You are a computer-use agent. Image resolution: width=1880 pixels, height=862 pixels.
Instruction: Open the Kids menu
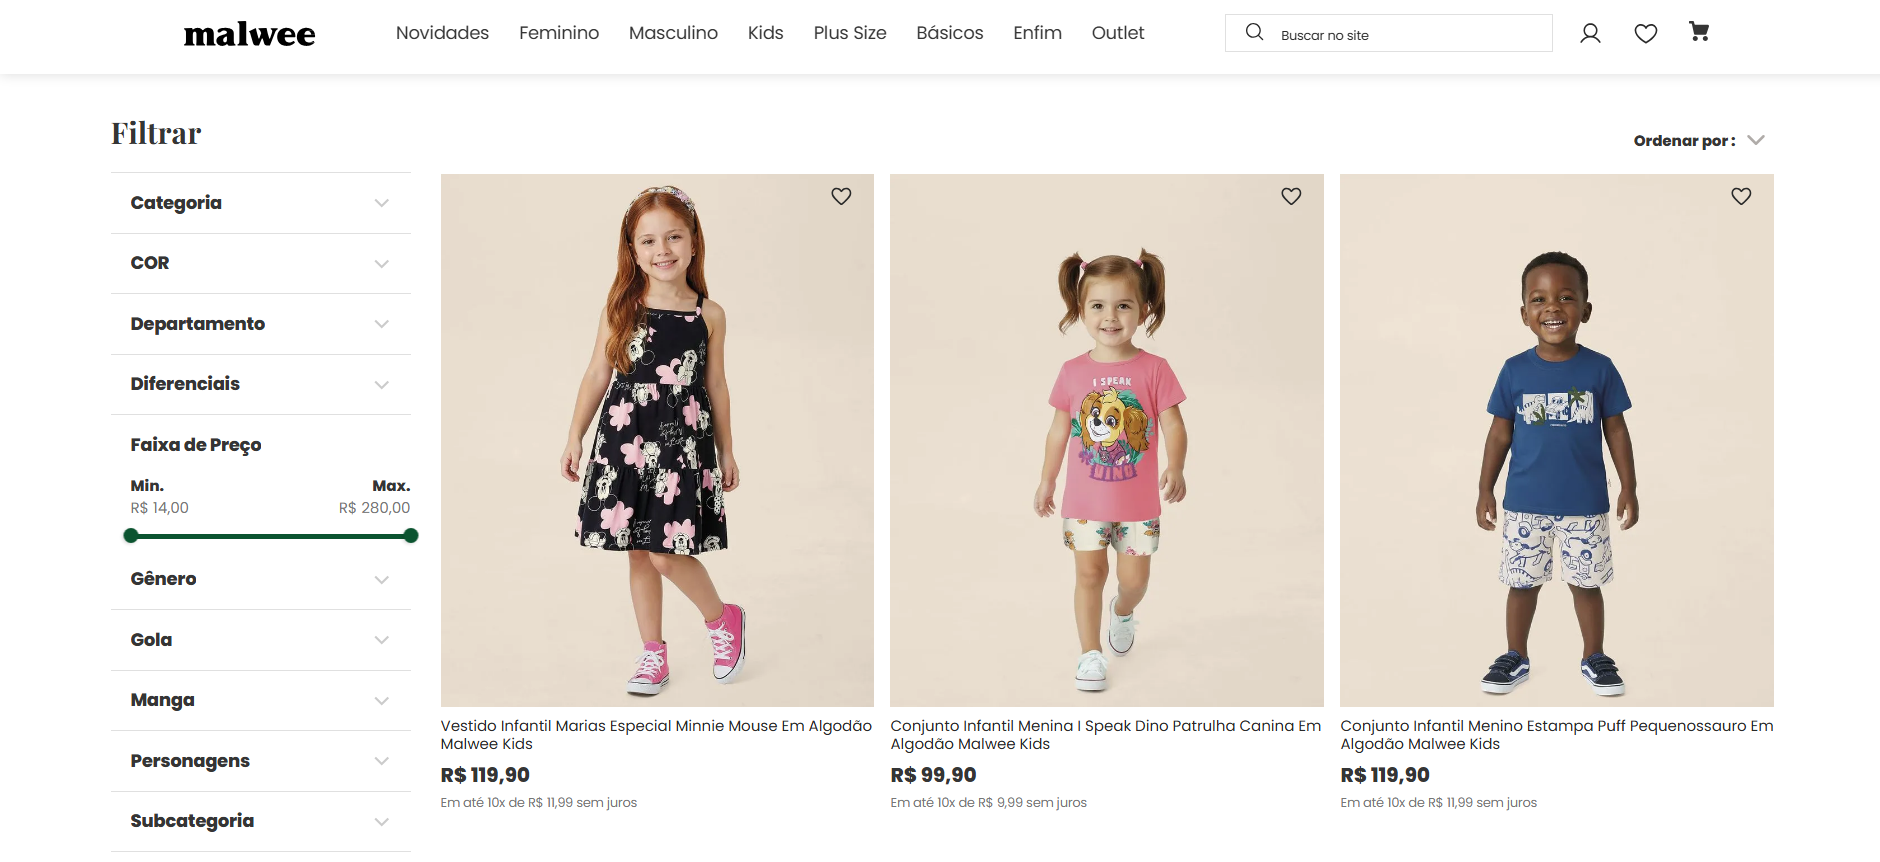pos(765,33)
